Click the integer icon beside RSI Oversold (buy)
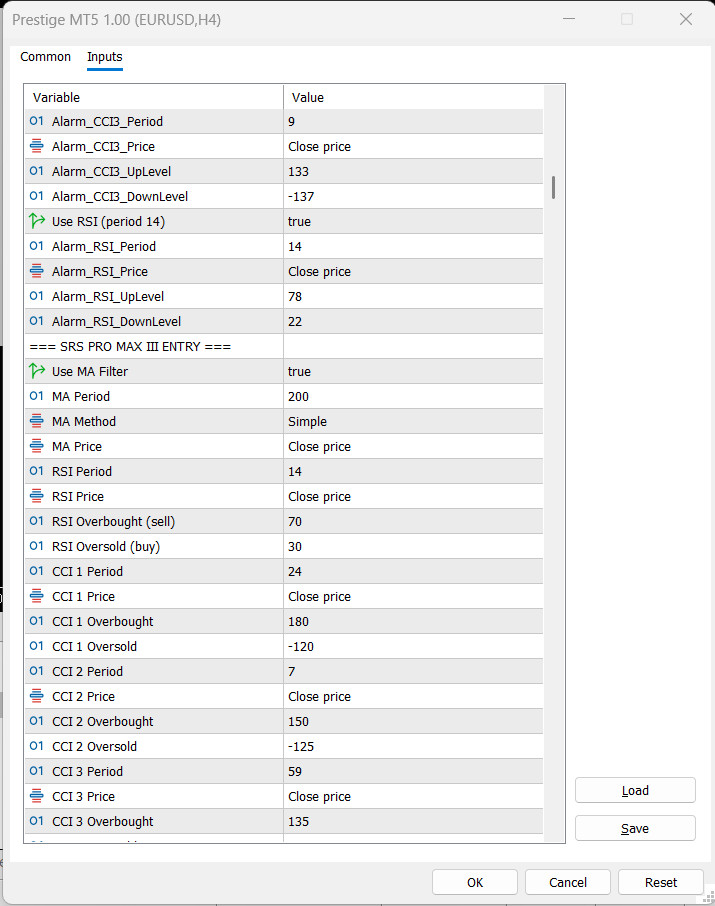Image resolution: width=715 pixels, height=906 pixels. click(x=36, y=546)
